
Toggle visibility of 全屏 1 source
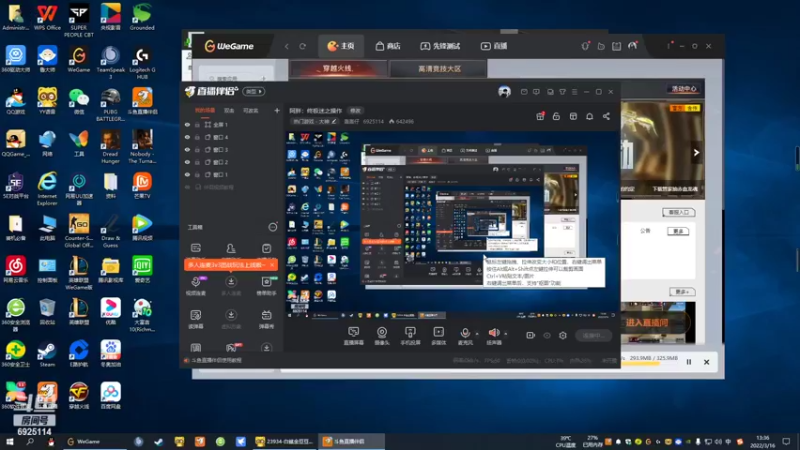(187, 124)
